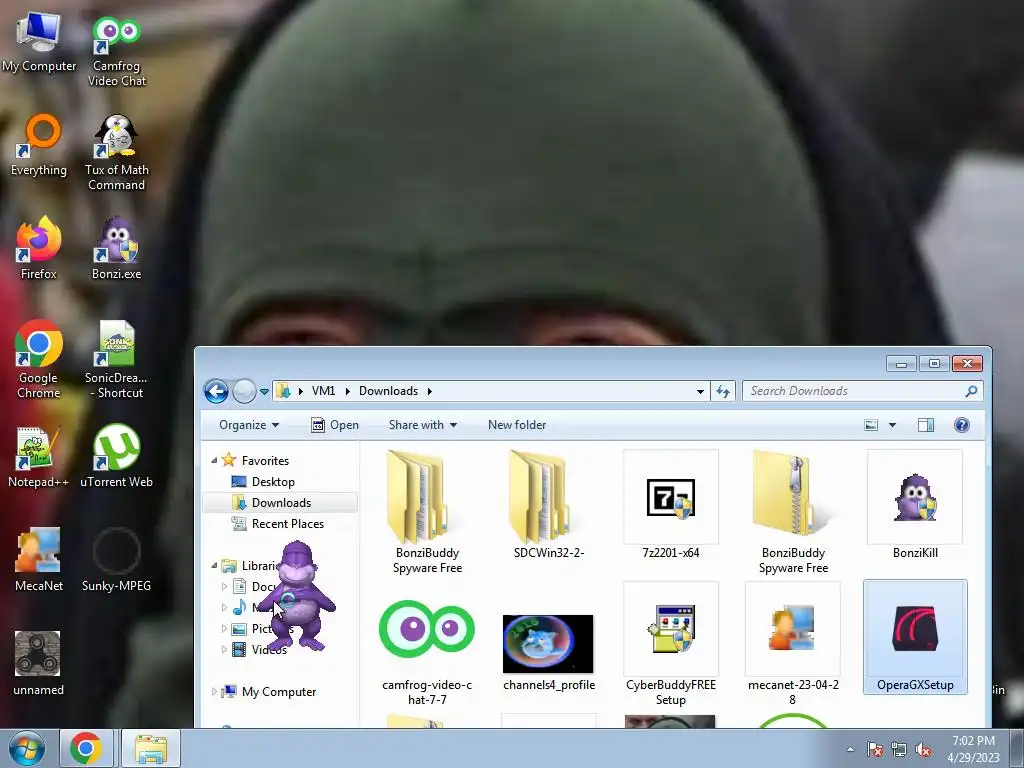
Task: Launch Camfrog Video Chat shortcut
Action: (116, 51)
